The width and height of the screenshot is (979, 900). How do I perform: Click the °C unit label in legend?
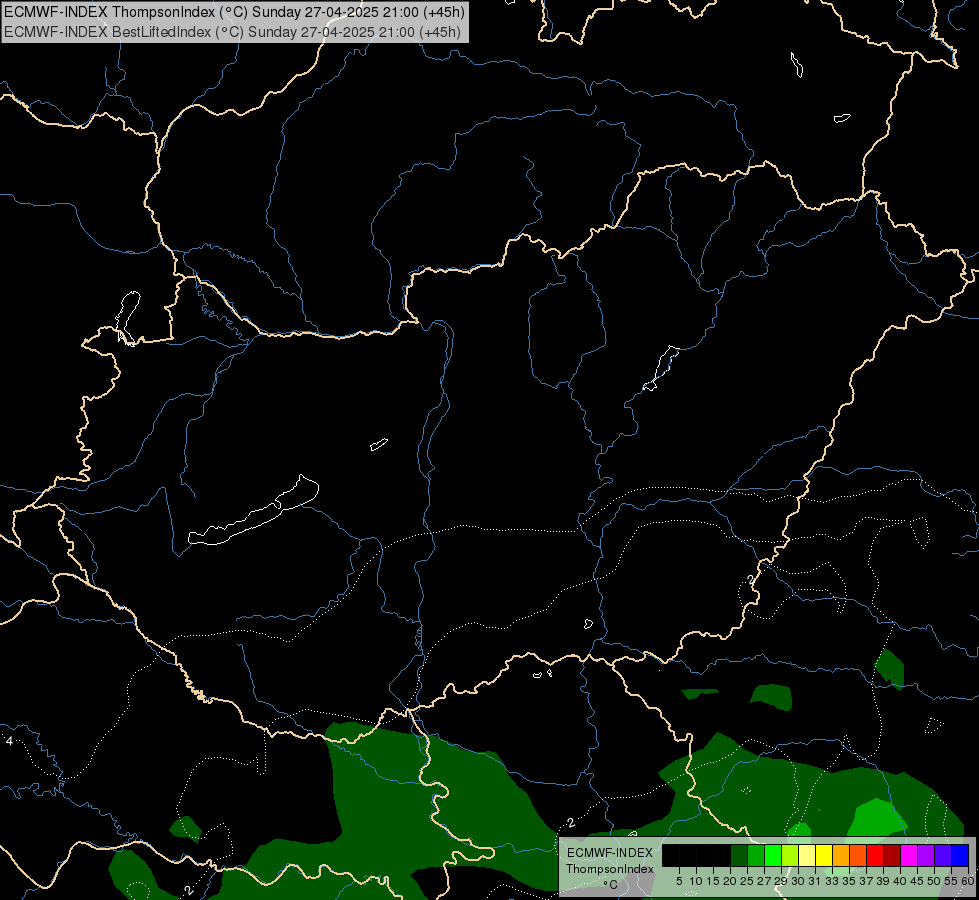pos(611,884)
